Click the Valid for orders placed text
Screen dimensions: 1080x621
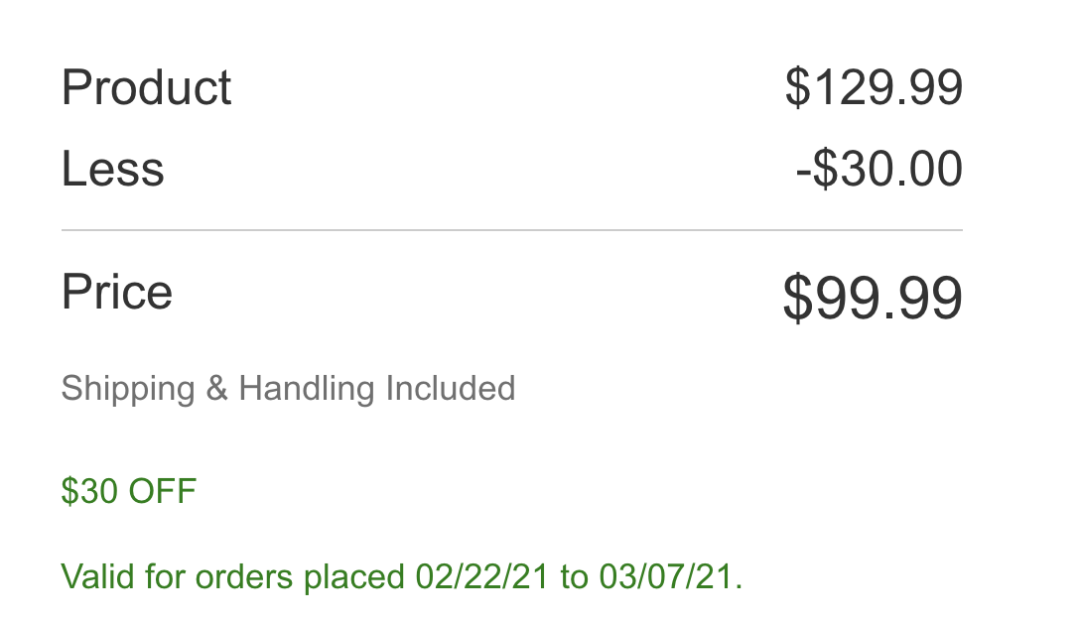pyautogui.click(x=233, y=577)
